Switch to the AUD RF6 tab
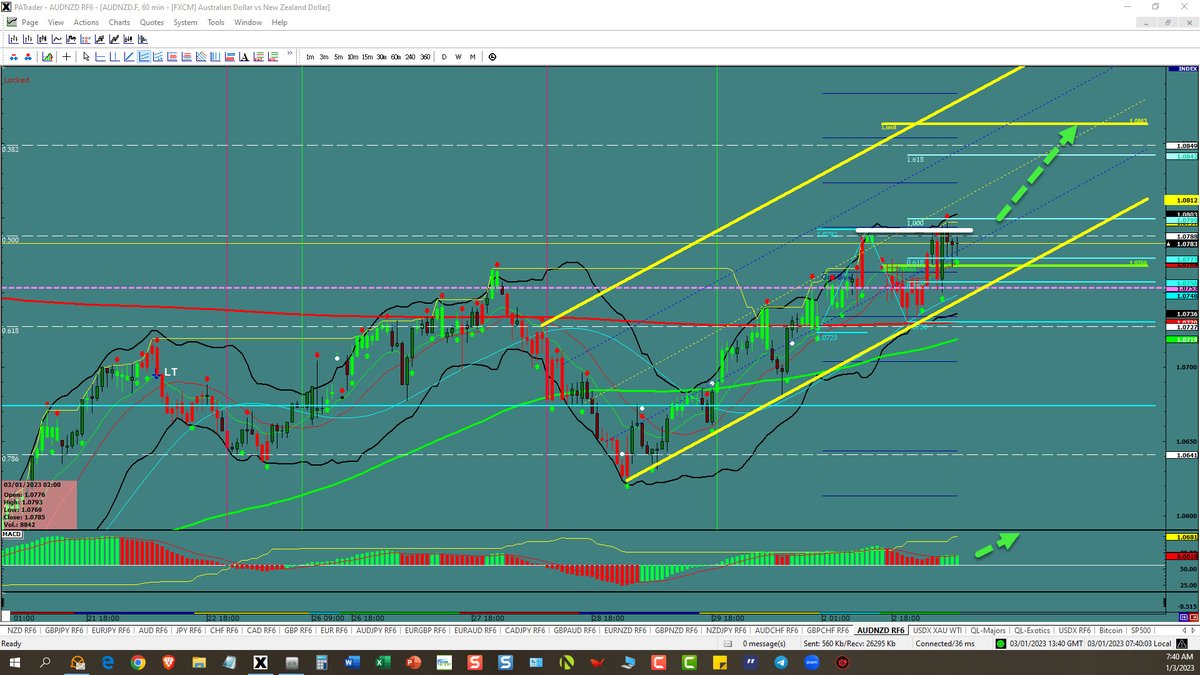1200x675 pixels. (x=151, y=631)
